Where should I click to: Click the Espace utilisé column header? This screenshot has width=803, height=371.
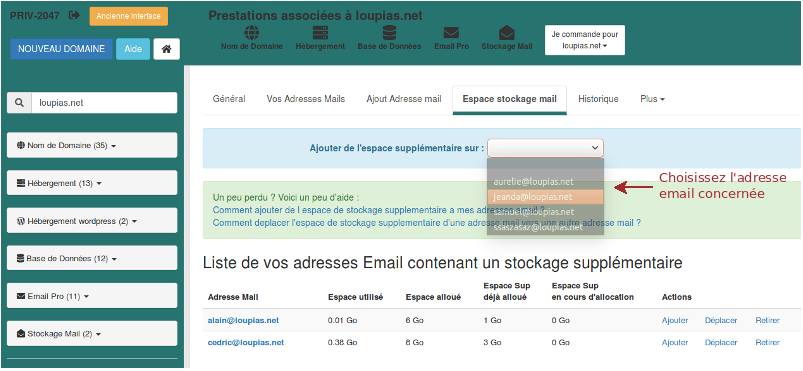pyautogui.click(x=355, y=297)
